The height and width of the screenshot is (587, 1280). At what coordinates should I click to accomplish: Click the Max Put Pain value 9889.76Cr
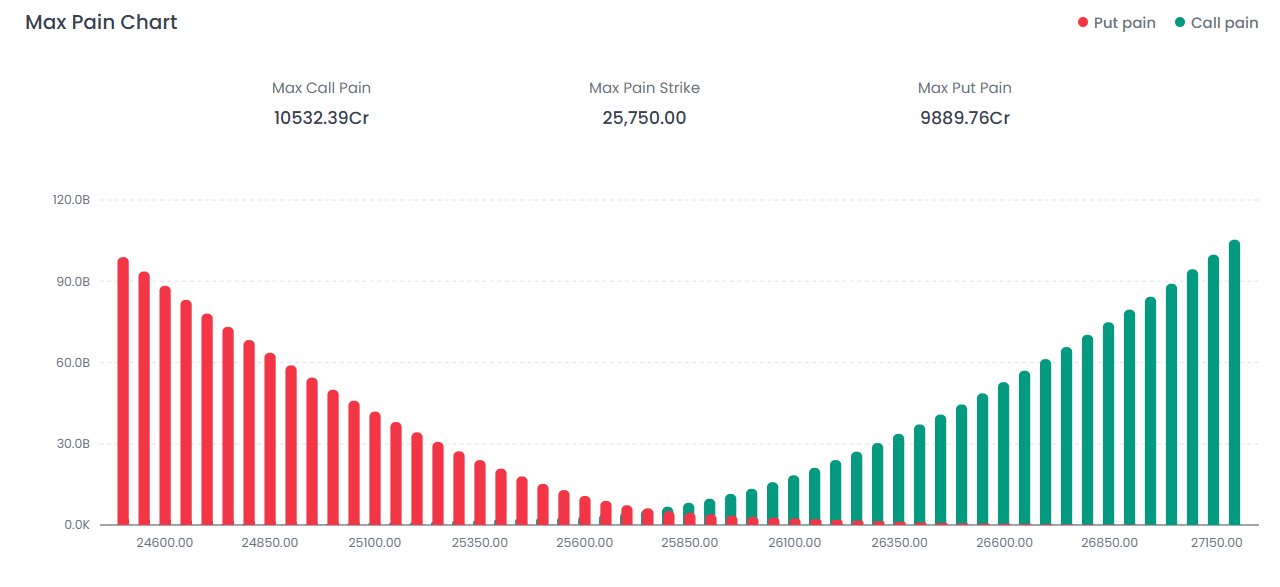click(964, 118)
